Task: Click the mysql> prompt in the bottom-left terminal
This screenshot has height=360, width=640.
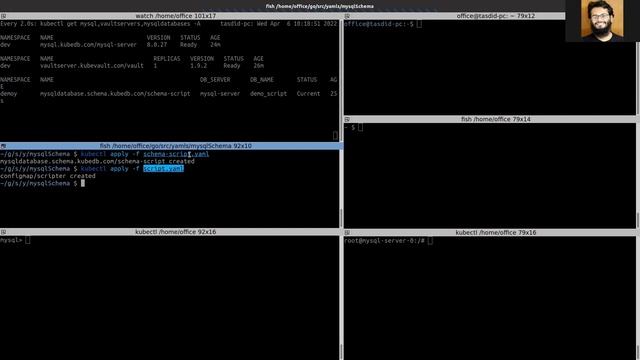Action: click(x=11, y=240)
